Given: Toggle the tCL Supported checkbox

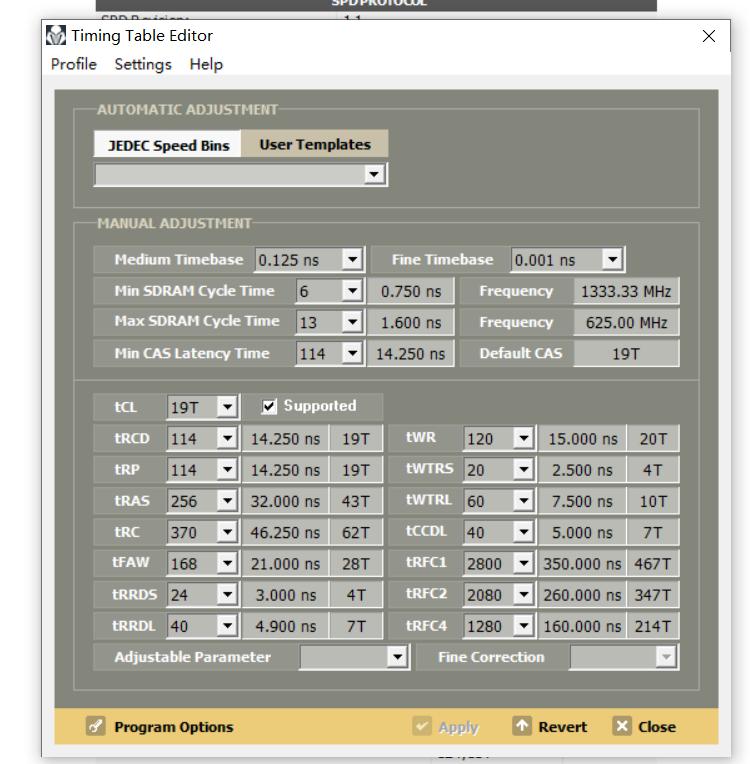Looking at the screenshot, I should coord(269,406).
